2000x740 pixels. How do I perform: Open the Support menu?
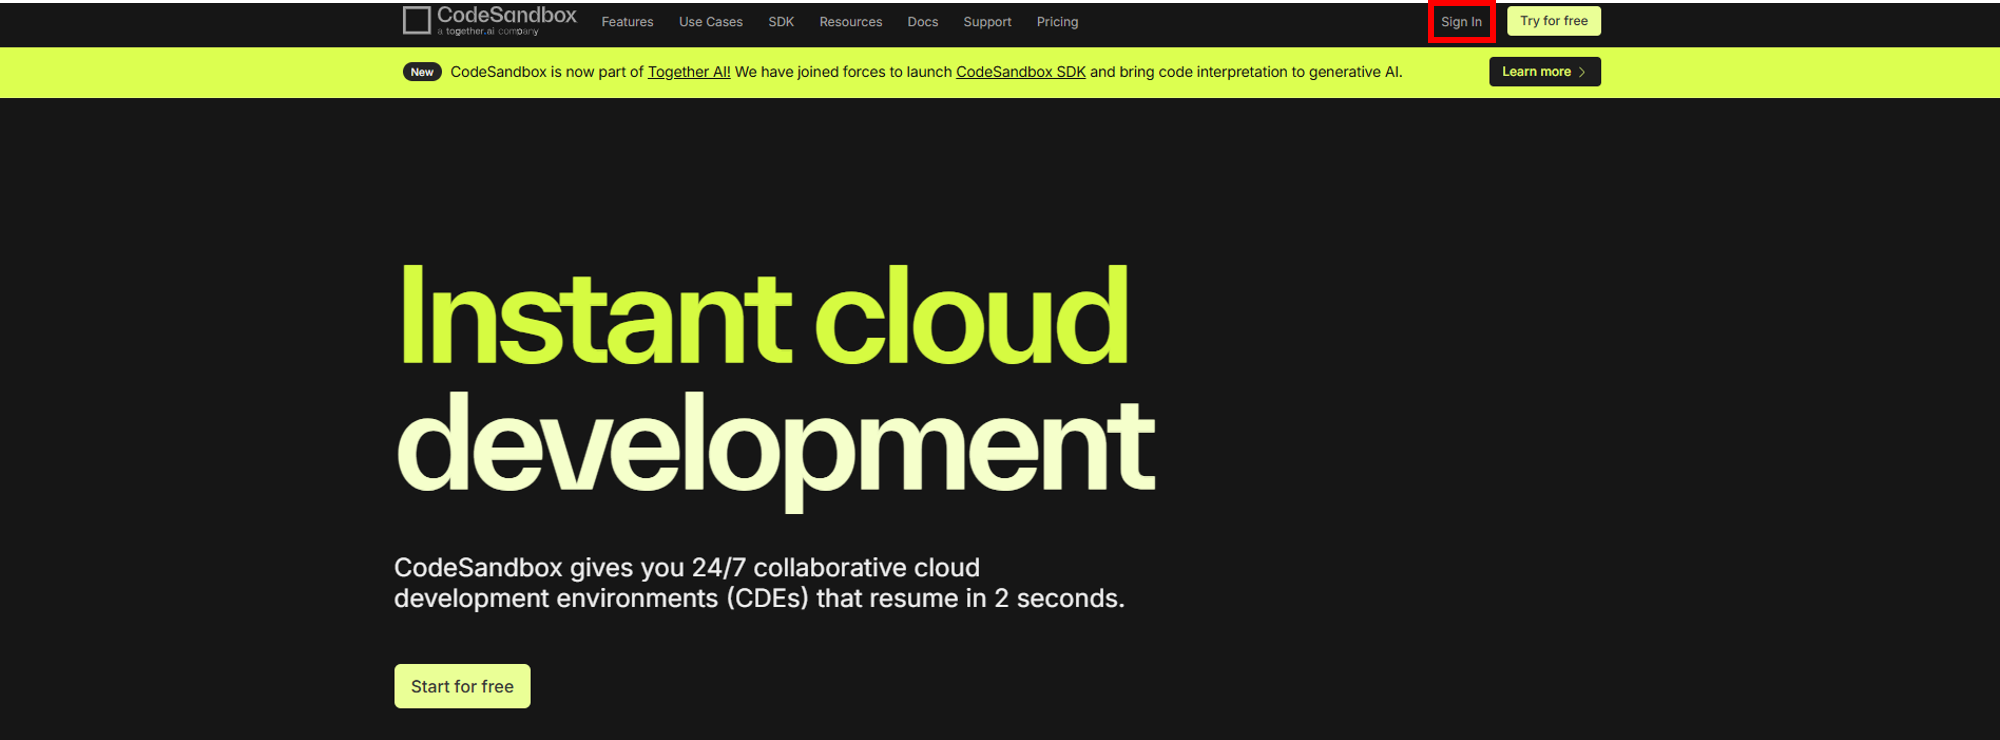[x=987, y=22]
